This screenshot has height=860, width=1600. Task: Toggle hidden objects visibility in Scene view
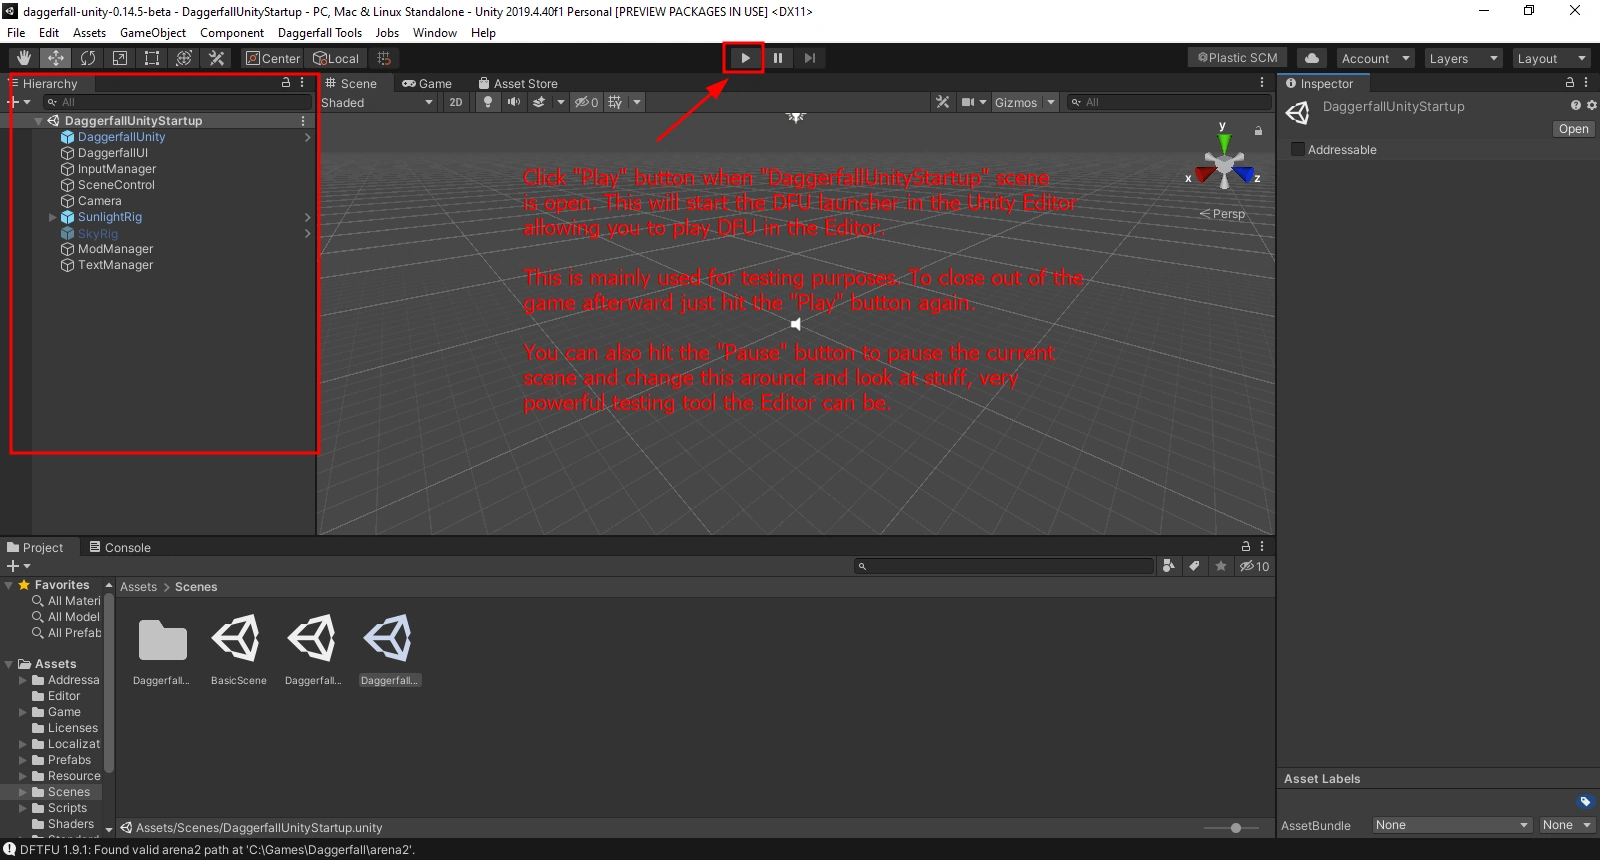[586, 102]
